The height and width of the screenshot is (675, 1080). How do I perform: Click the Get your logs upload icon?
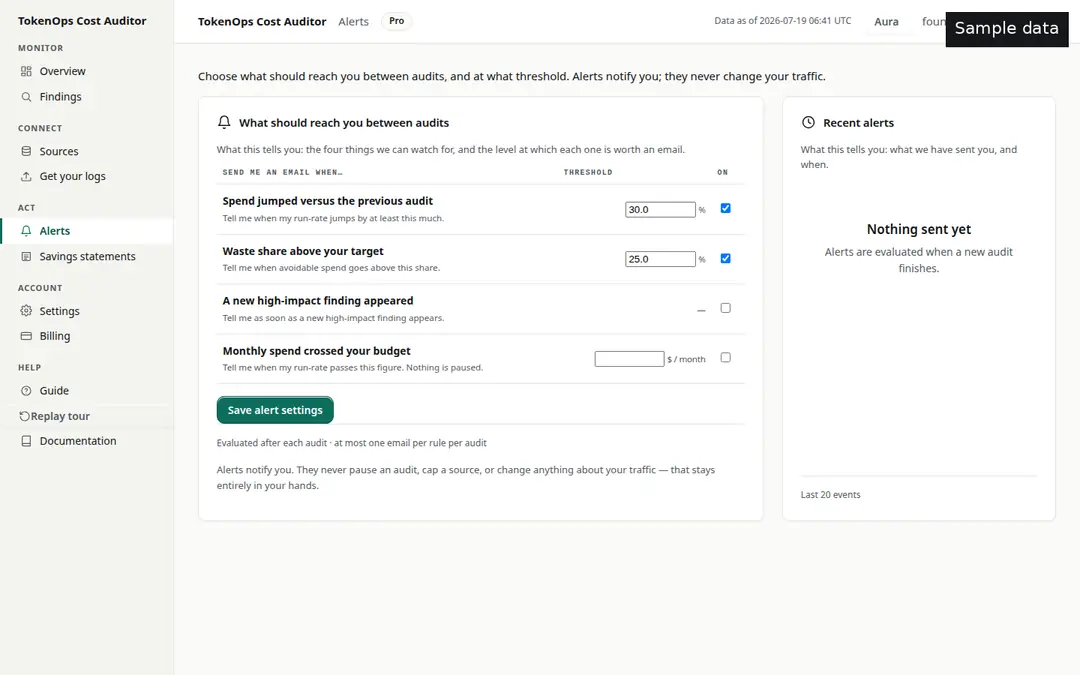[x=26, y=176]
